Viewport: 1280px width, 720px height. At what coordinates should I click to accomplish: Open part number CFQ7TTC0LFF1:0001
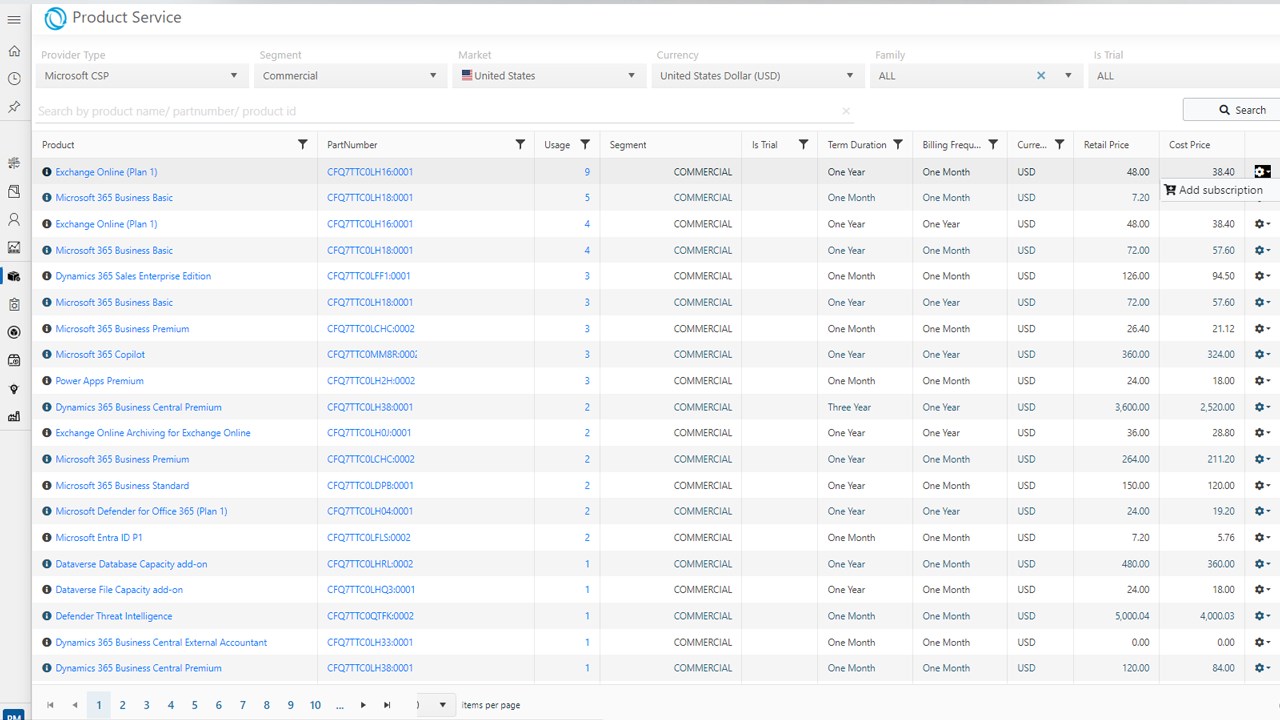click(x=369, y=276)
